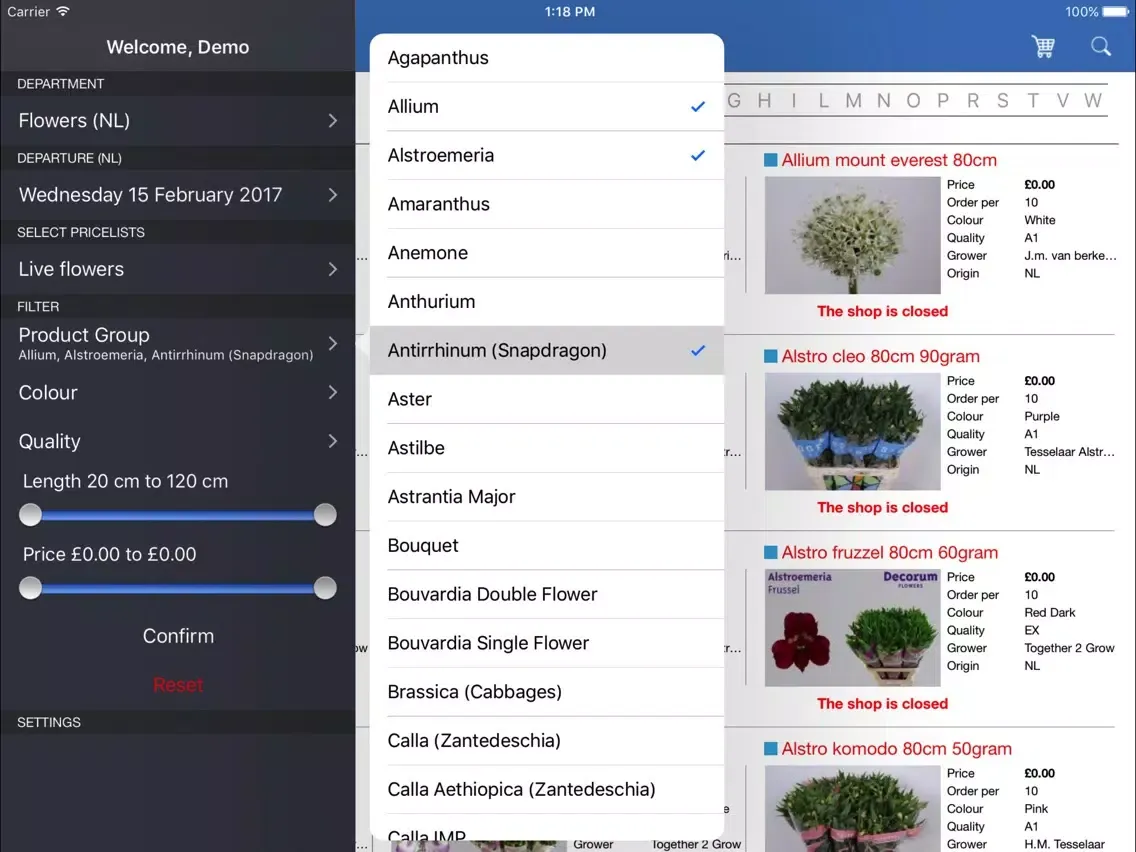1136x852 pixels.
Task: Tap the battery indicator icon
Action: tap(1116, 12)
